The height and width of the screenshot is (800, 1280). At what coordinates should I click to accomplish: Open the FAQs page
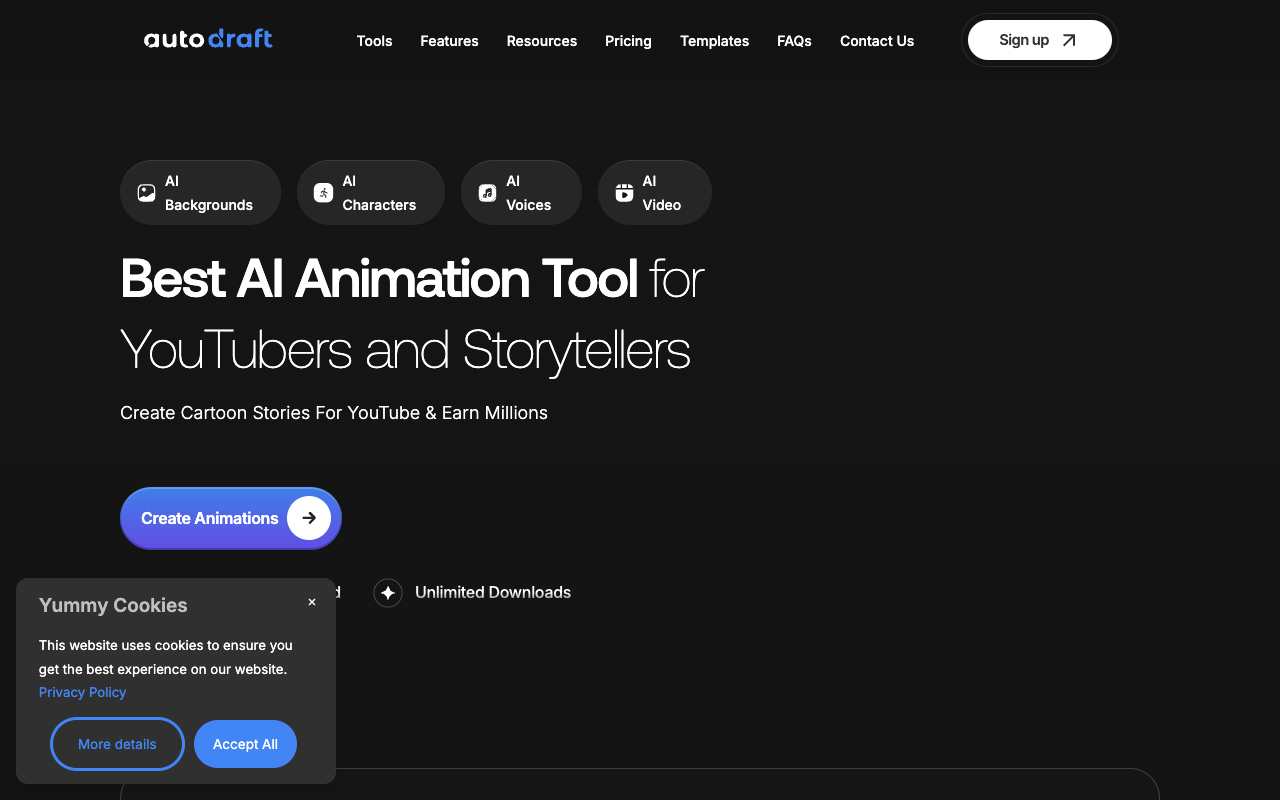[794, 41]
